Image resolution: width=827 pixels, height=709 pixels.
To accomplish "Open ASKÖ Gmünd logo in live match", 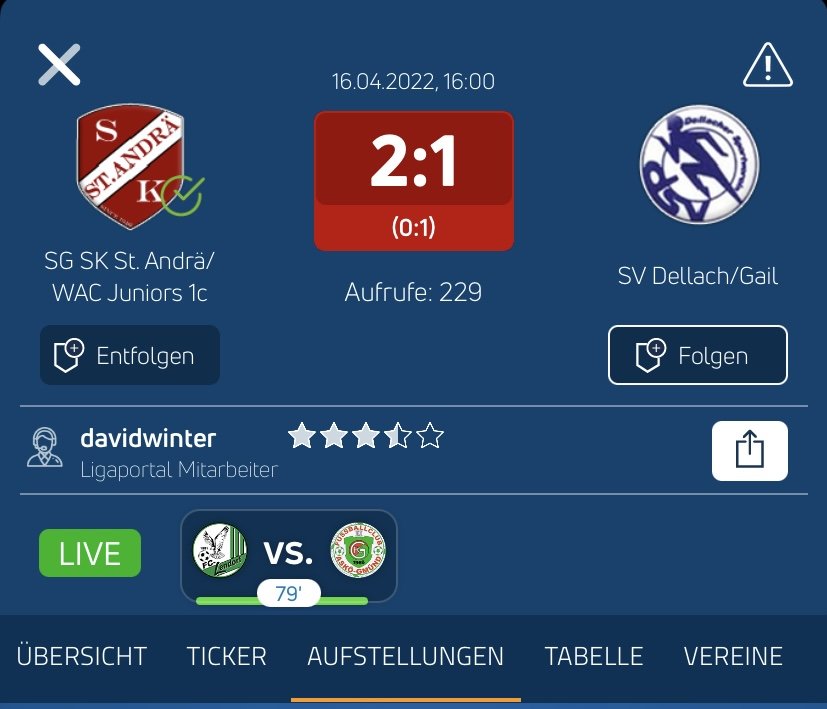I will tap(358, 550).
